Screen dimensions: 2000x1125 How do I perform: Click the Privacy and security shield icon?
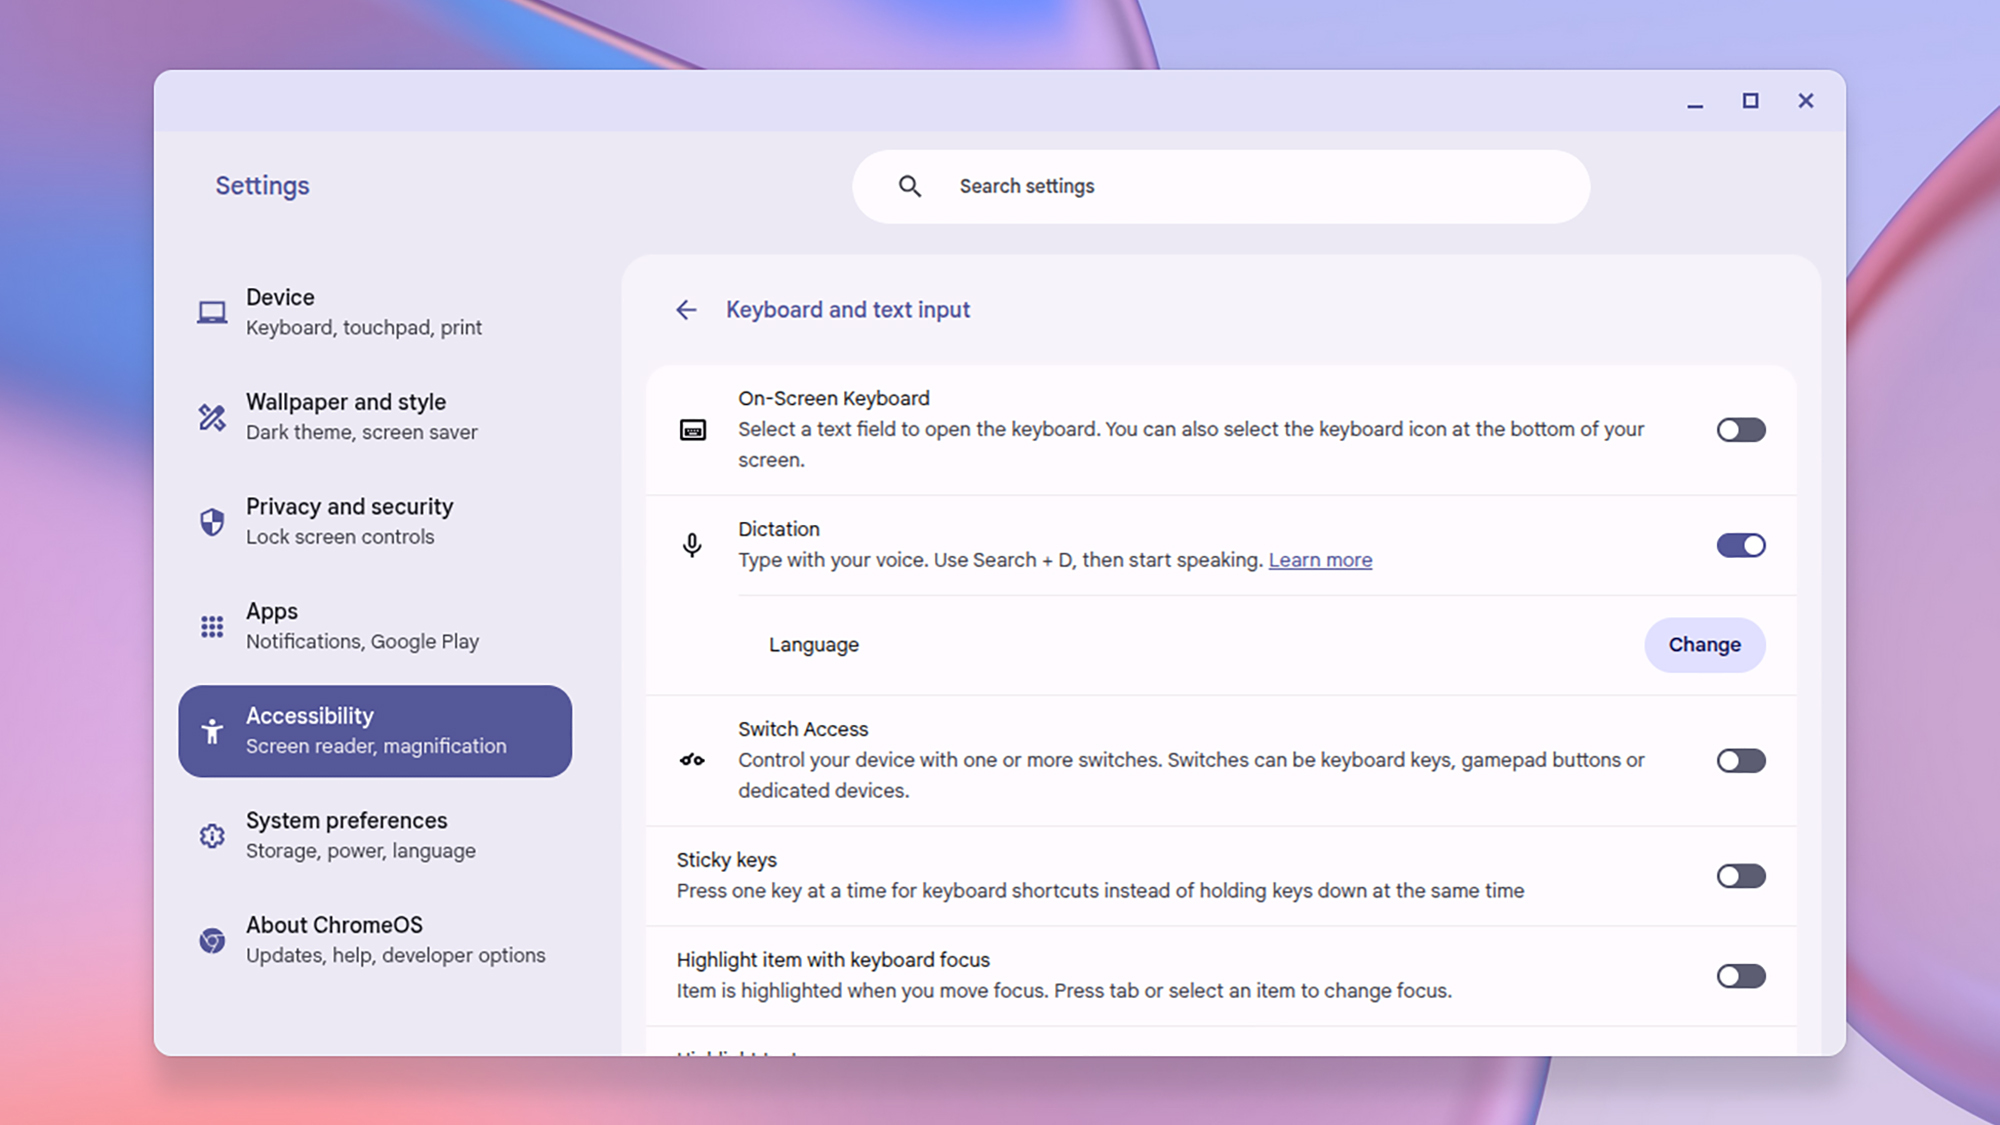tap(212, 521)
